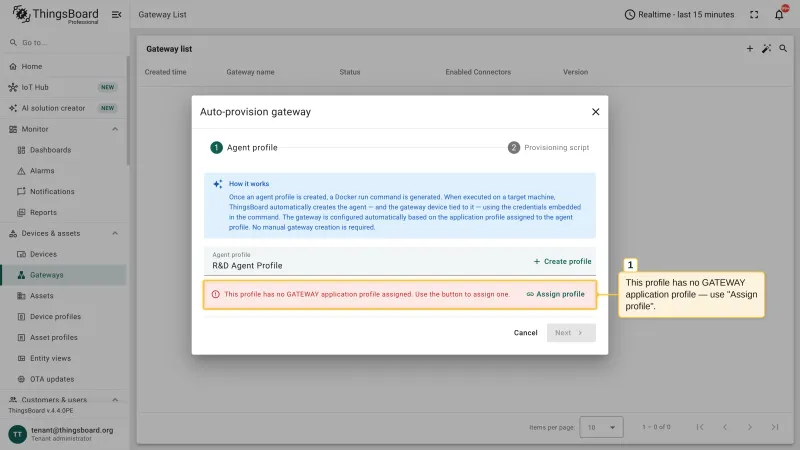
Task: Toggle fullscreen mode icon
Action: click(754, 15)
